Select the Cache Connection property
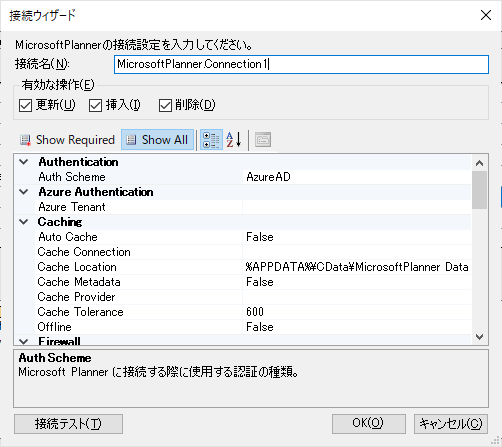The image size is (502, 447). [x=139, y=252]
